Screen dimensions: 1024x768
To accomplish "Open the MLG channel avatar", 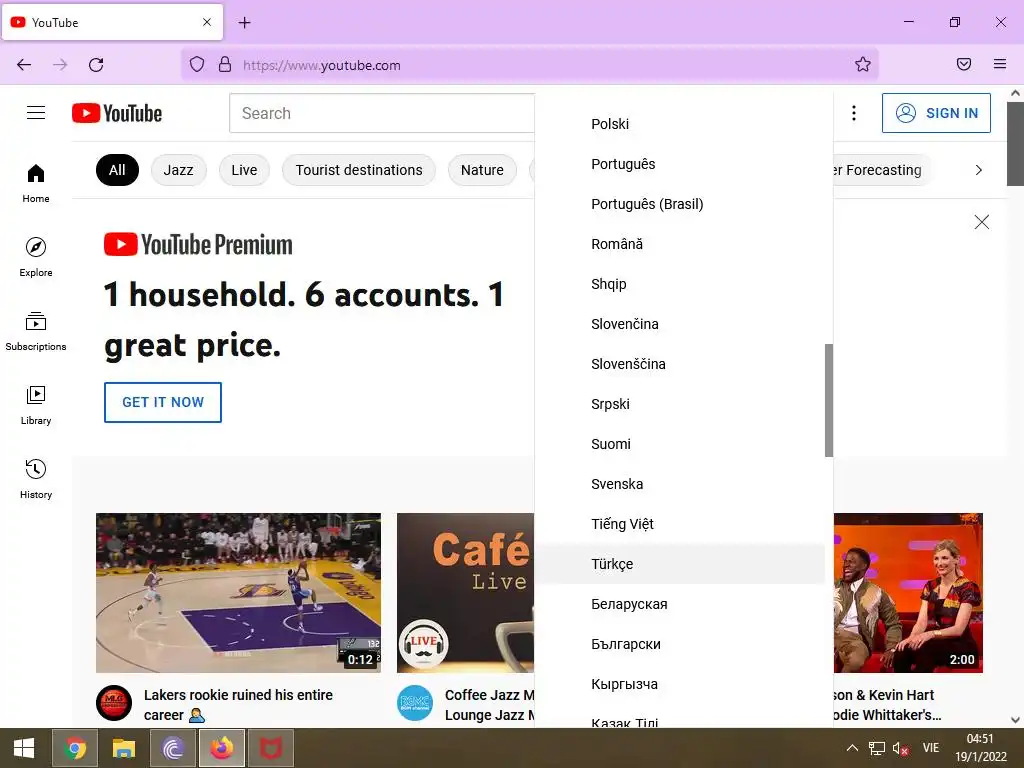I will pyautogui.click(x=114, y=703).
